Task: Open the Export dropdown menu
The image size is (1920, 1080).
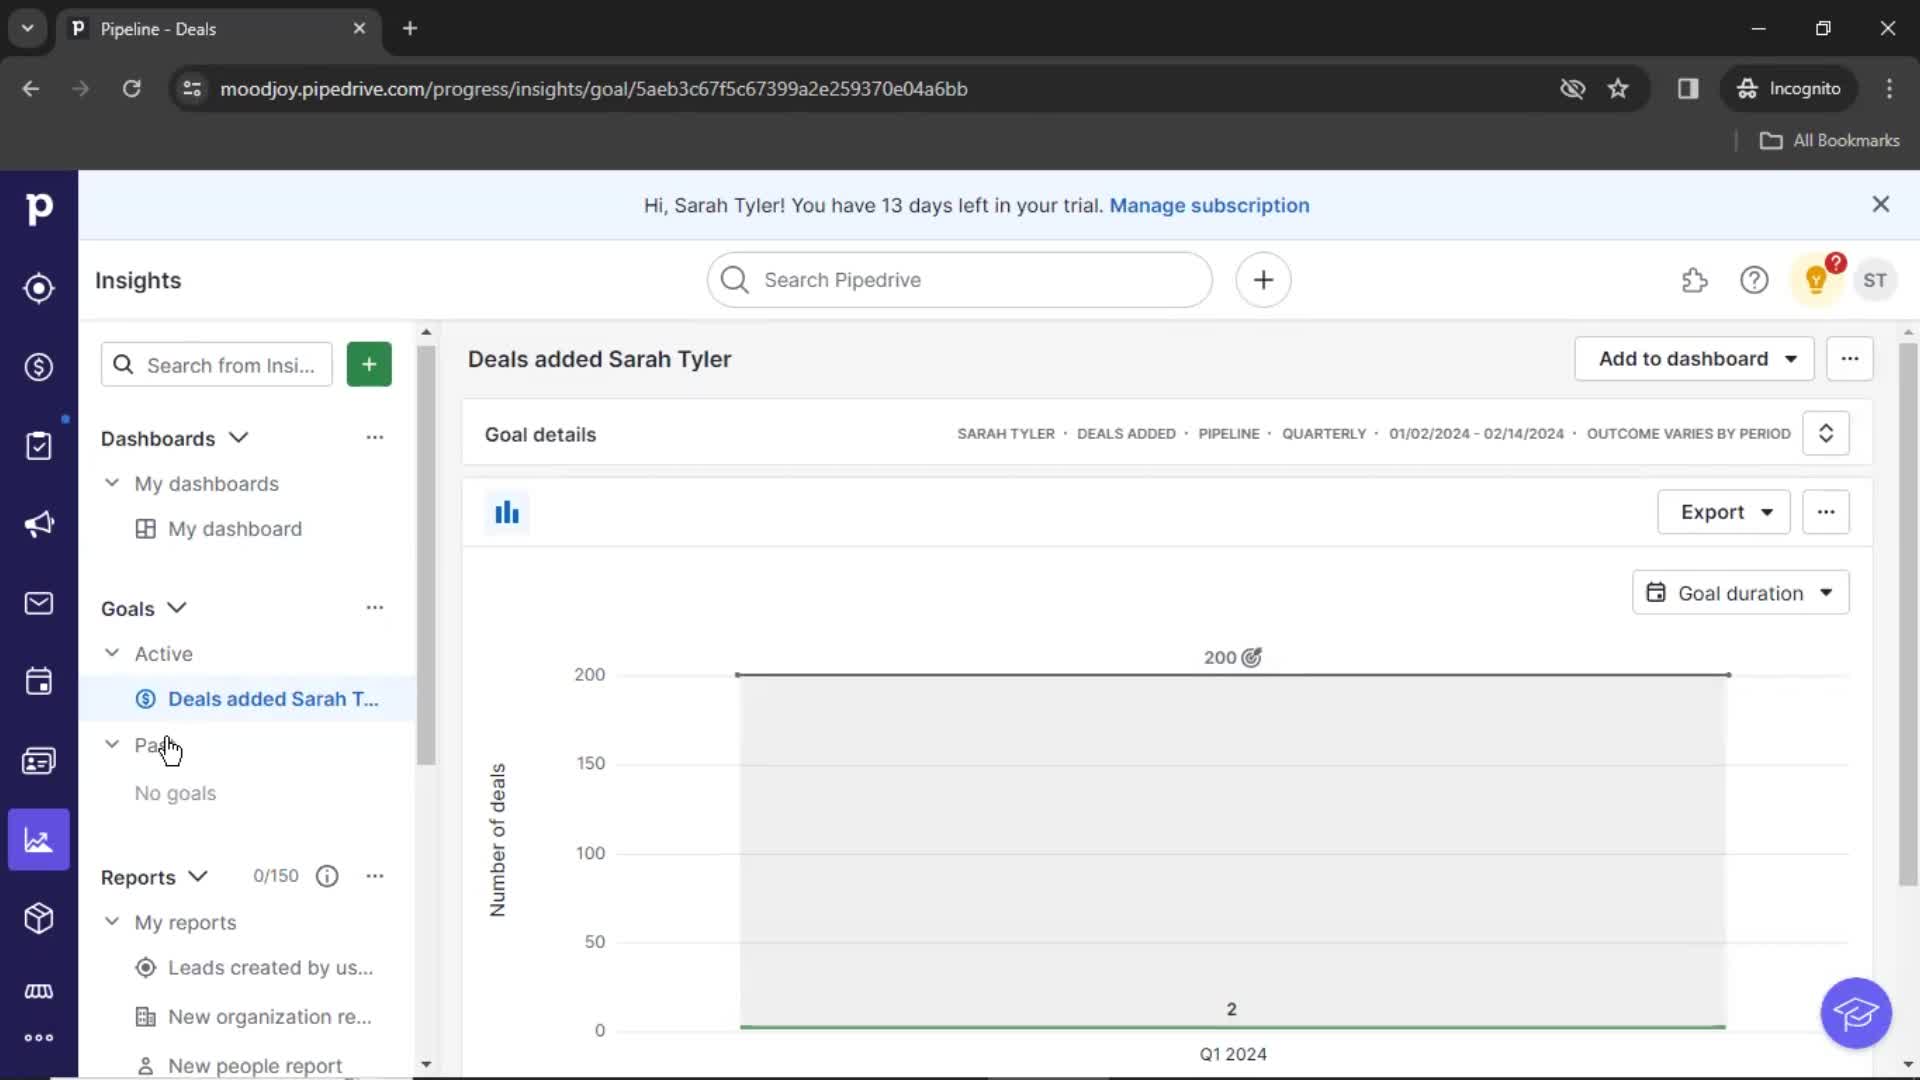Action: (x=1724, y=512)
